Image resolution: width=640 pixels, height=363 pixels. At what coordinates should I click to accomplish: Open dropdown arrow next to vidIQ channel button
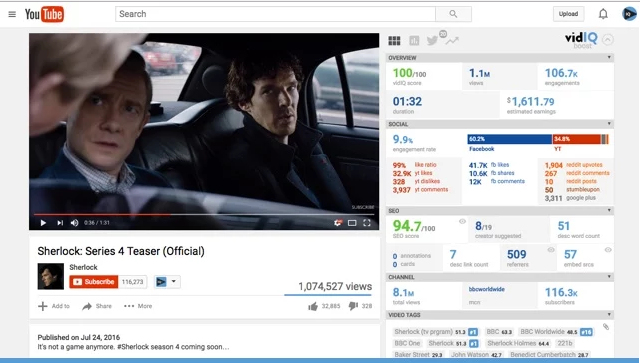point(174,281)
